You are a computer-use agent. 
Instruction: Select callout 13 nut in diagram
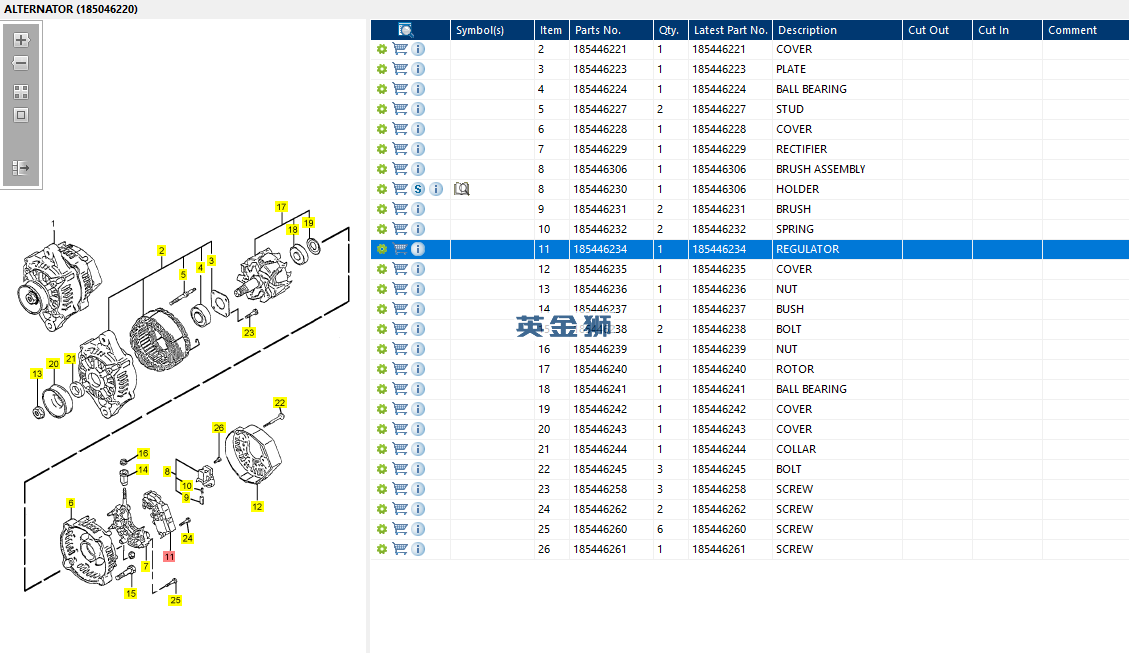[37, 374]
